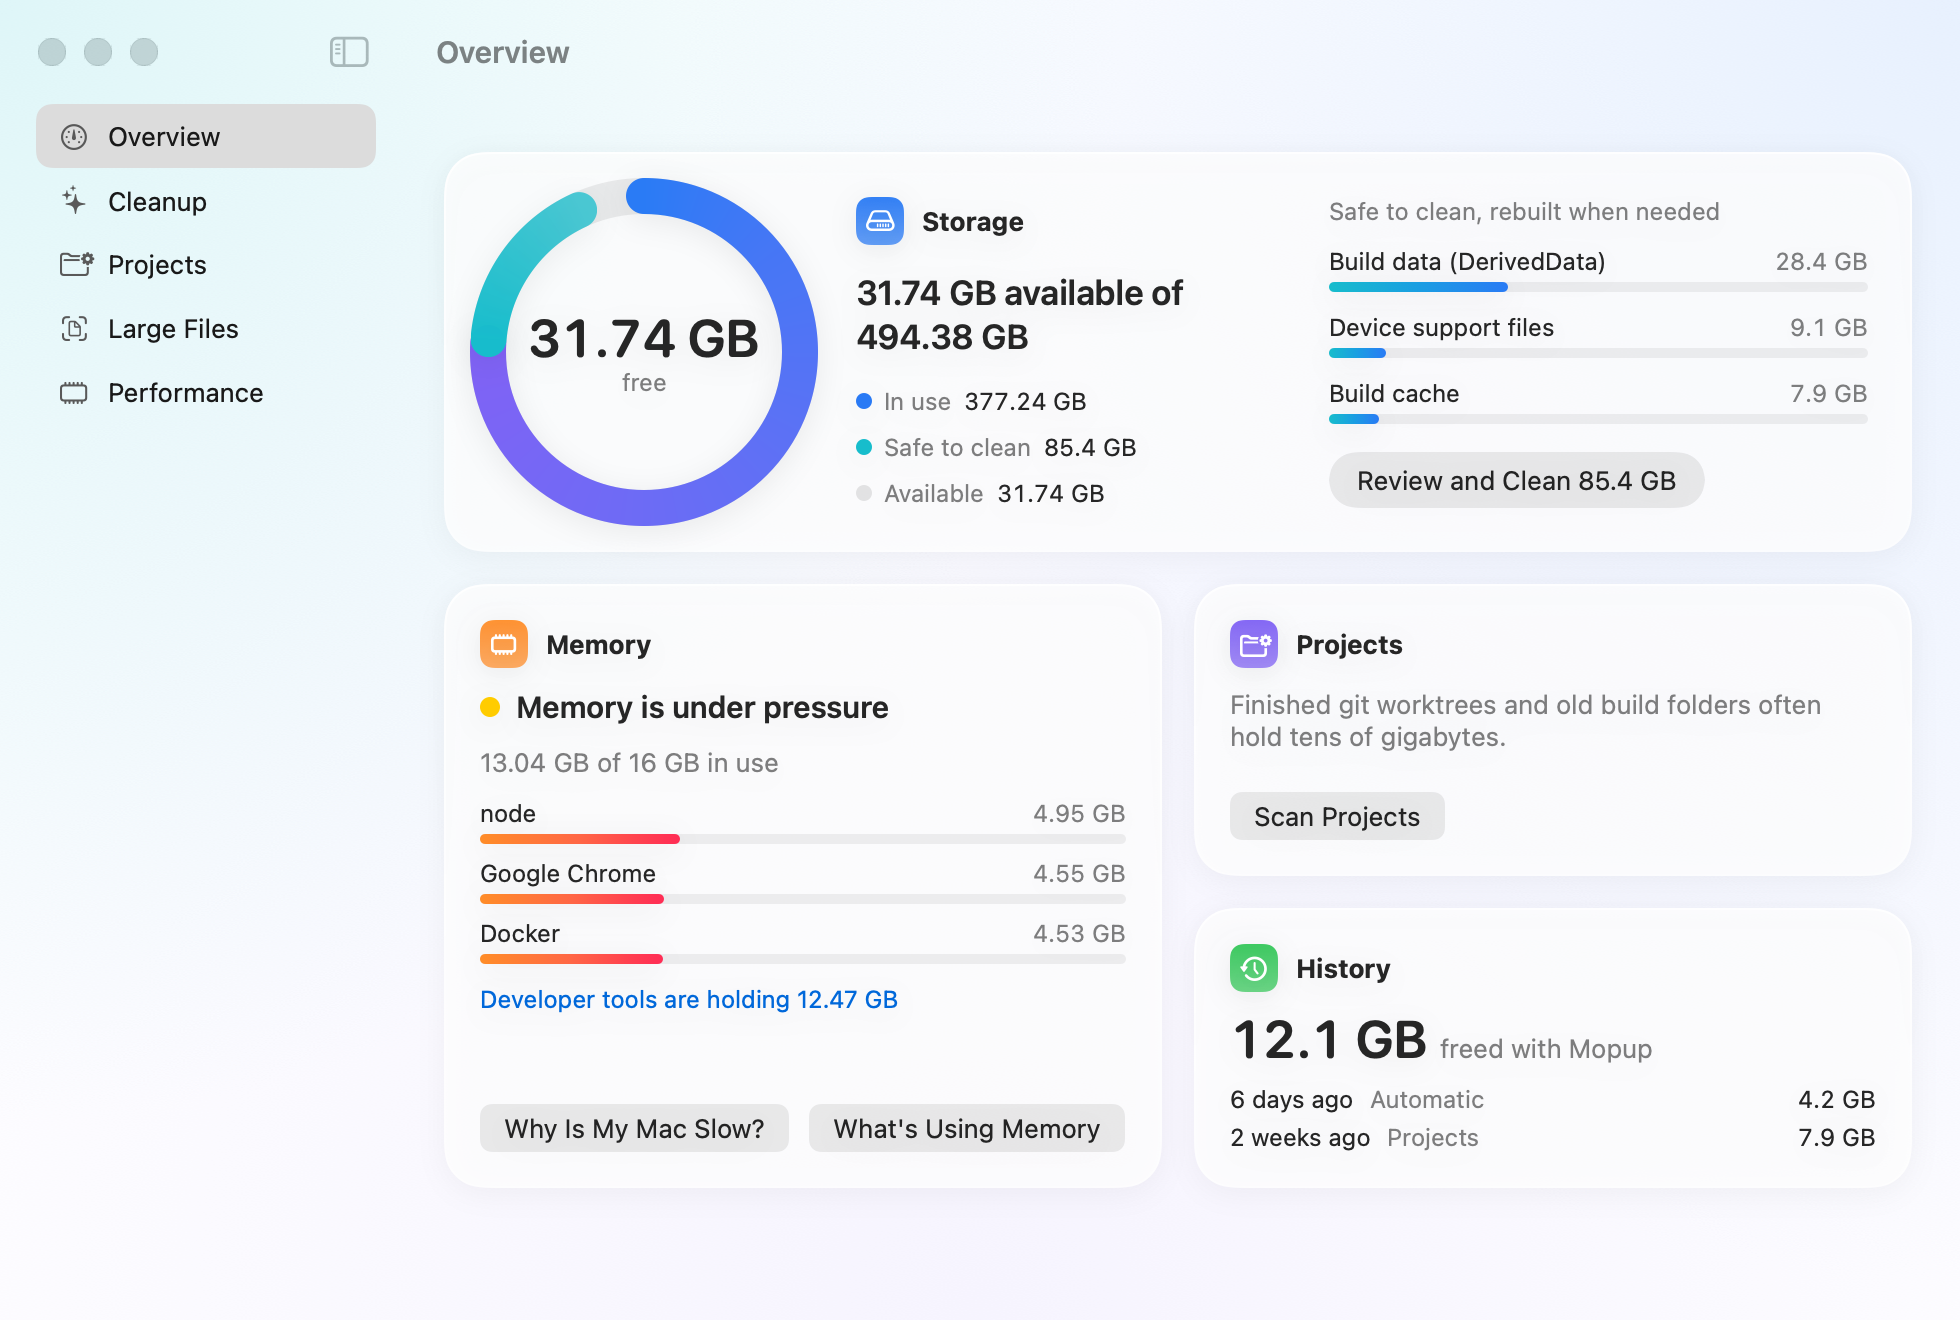Click Review and Clean 85.4 GB button

coord(1516,480)
